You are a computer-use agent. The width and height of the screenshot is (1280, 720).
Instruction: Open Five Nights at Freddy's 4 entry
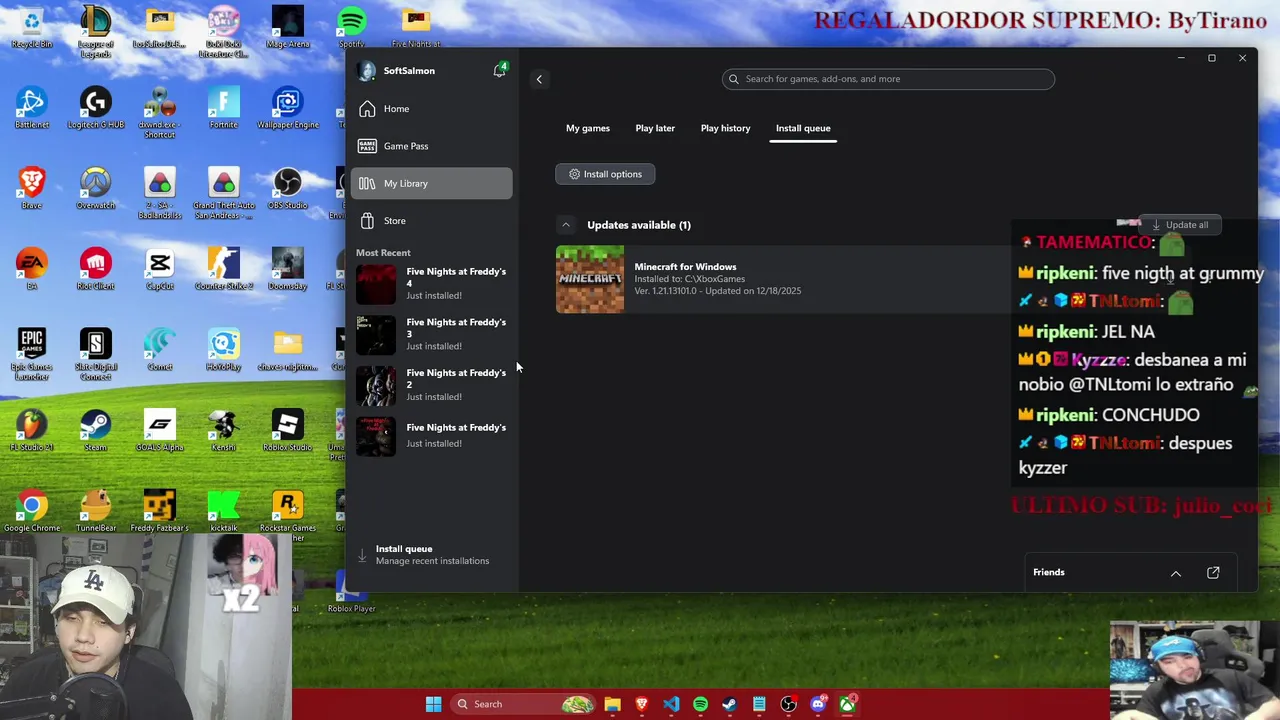[x=431, y=283]
